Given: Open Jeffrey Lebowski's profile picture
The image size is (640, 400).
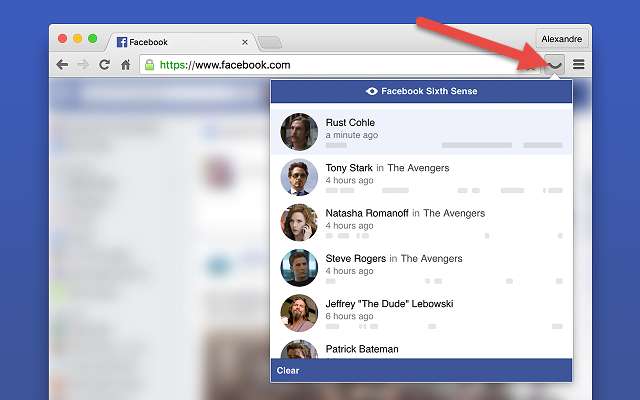Looking at the screenshot, I should click(299, 313).
